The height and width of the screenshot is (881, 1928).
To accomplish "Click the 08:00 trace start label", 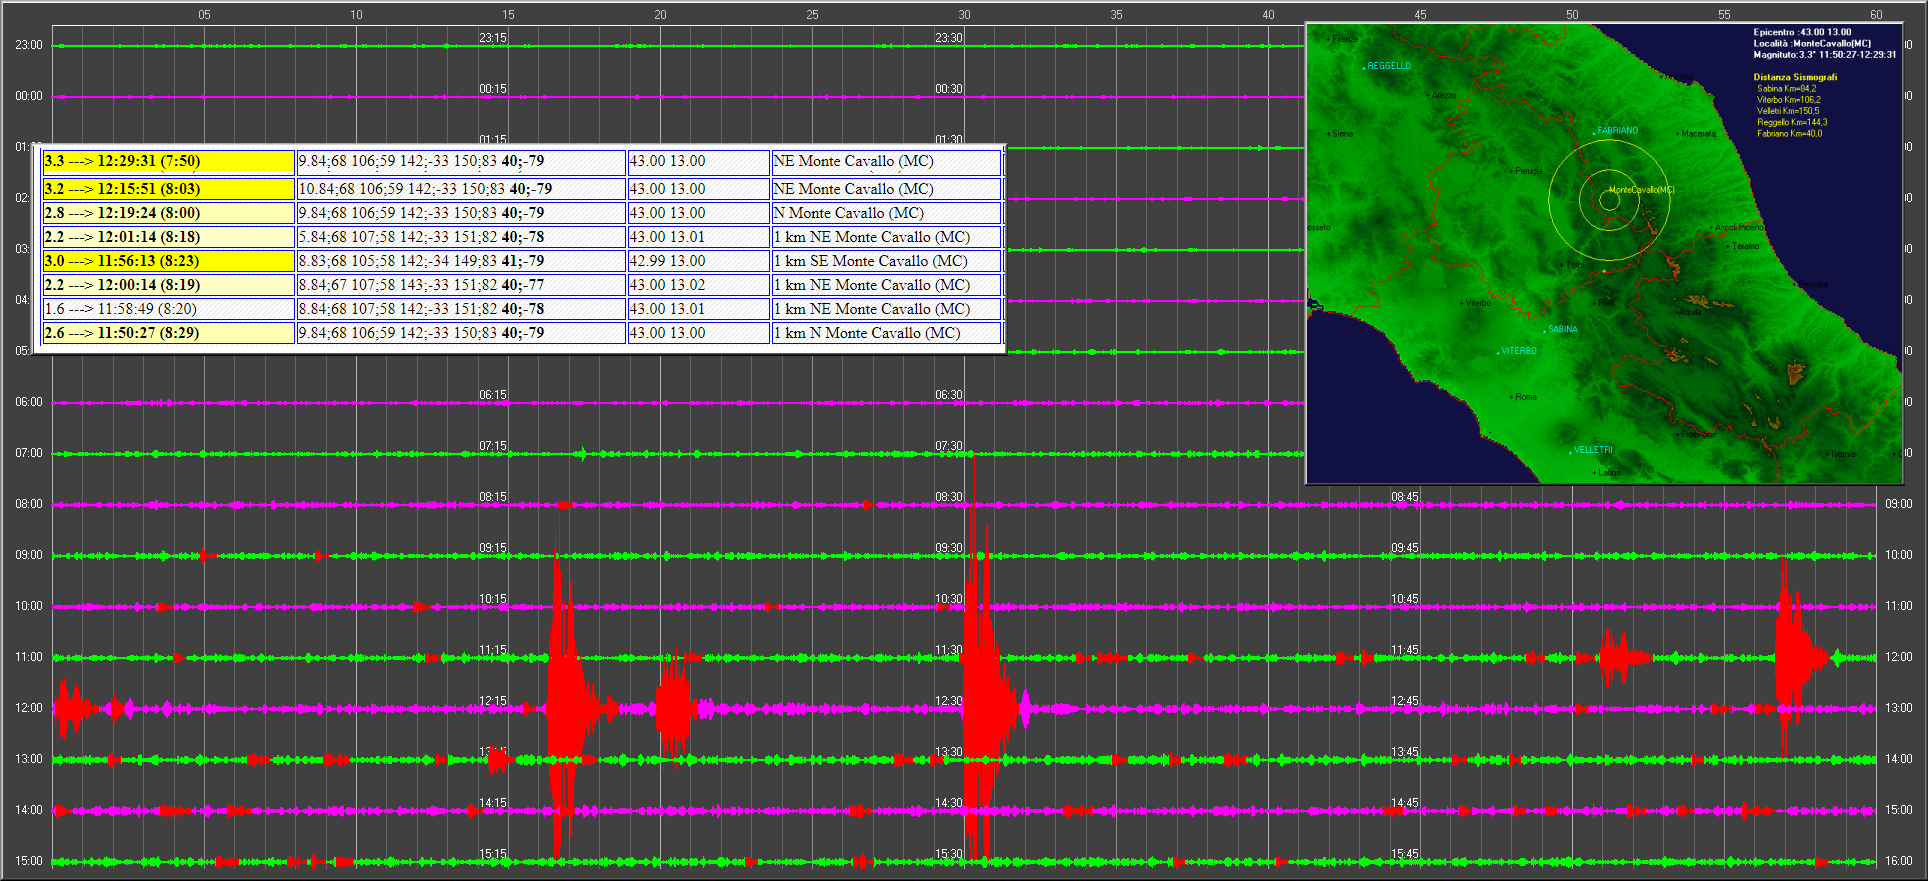I will (x=29, y=504).
